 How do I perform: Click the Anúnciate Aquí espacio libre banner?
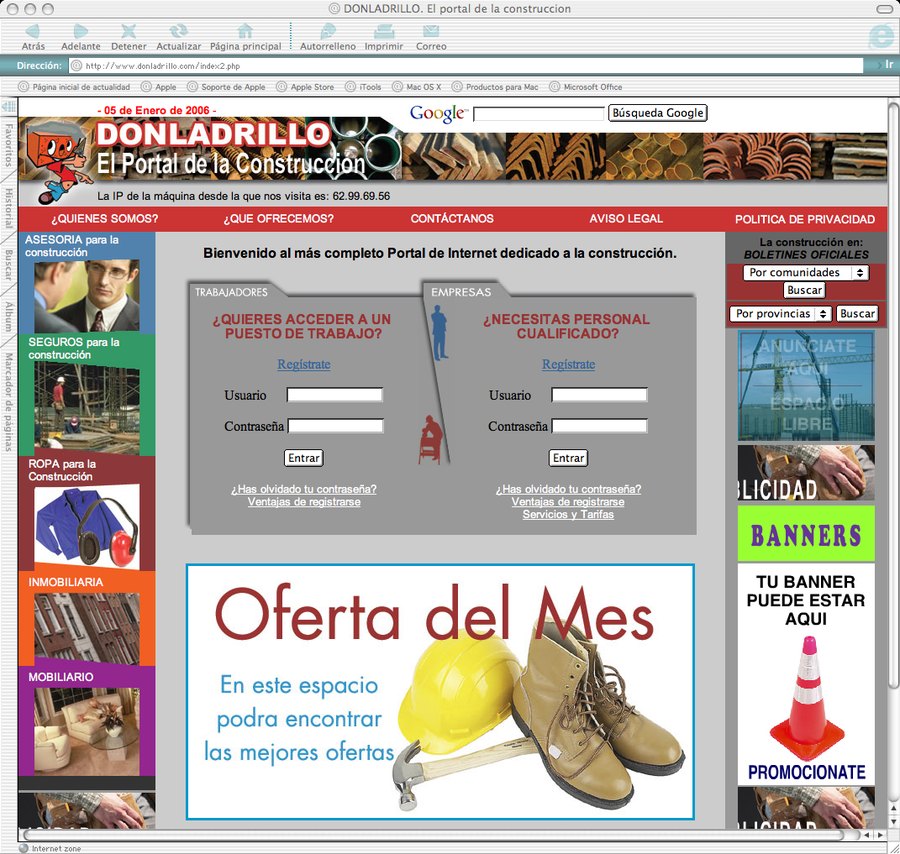coord(806,385)
